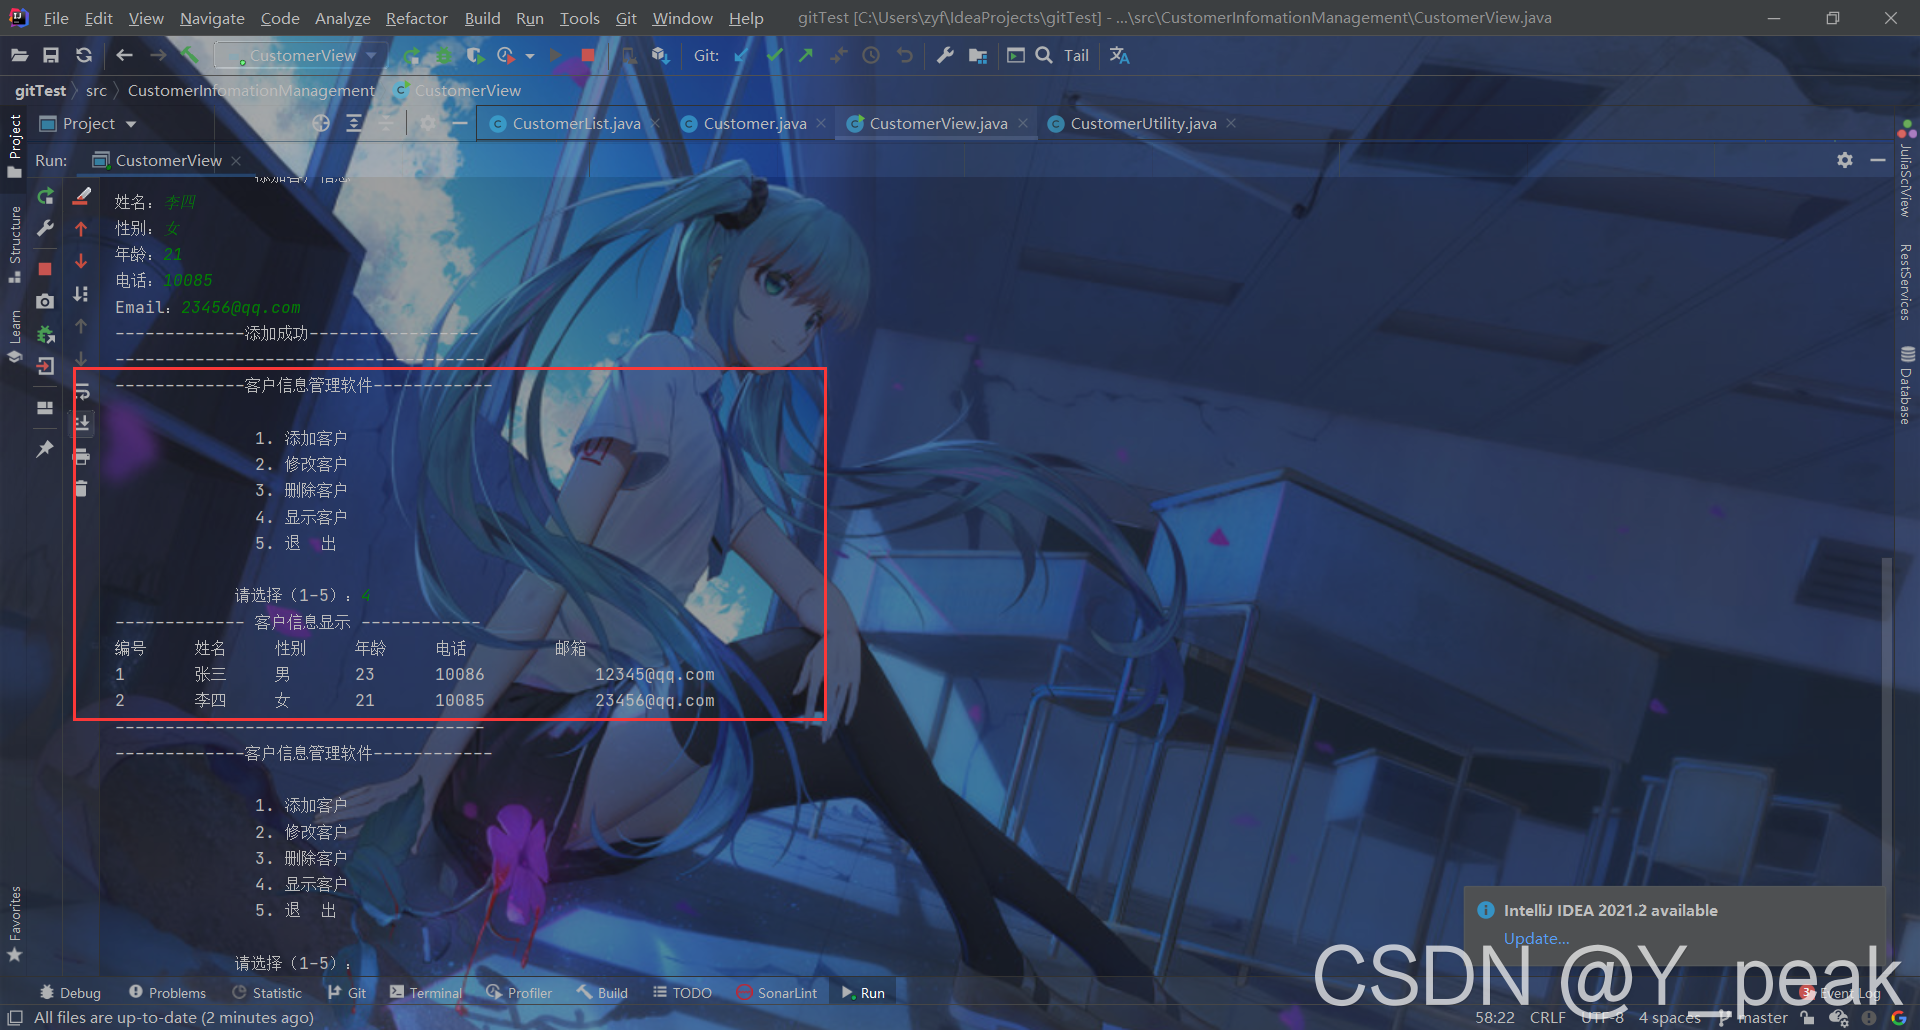The height and width of the screenshot is (1030, 1920).
Task: Click the Git Commit checkmark
Action: click(x=774, y=55)
